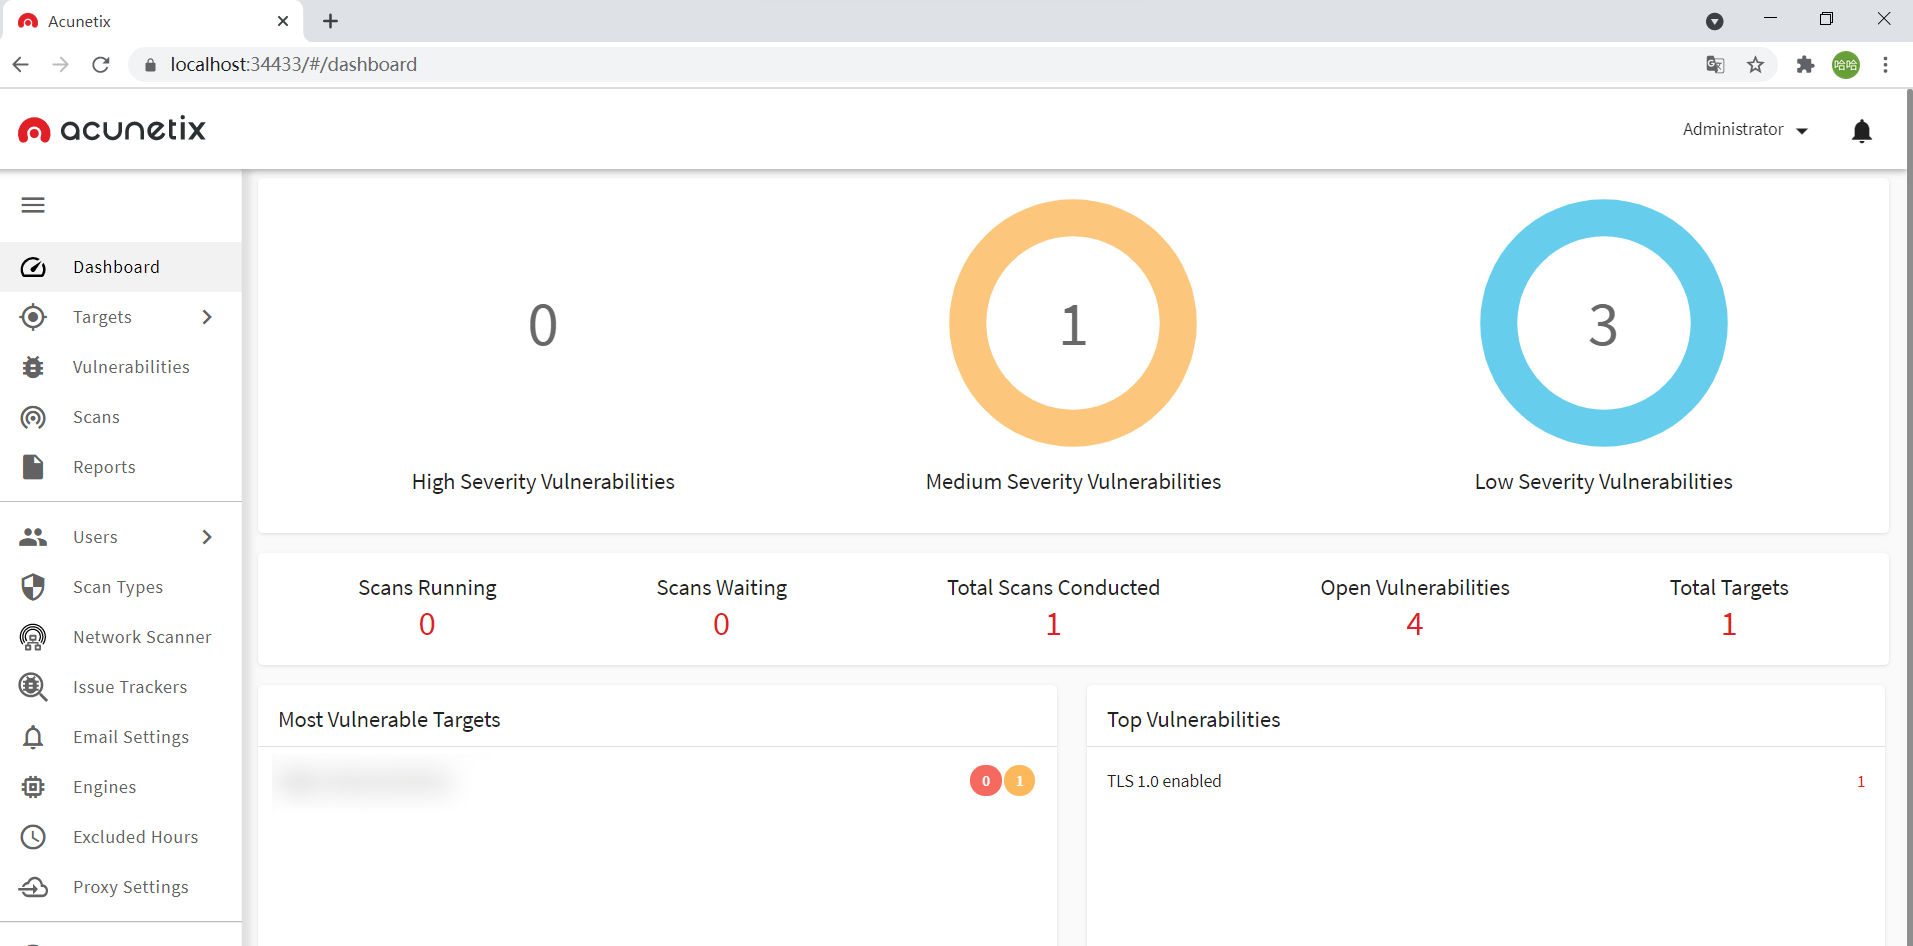The width and height of the screenshot is (1913, 946).
Task: Click the Medium Severity Vulnerabilities donut chart
Action: click(x=1072, y=323)
